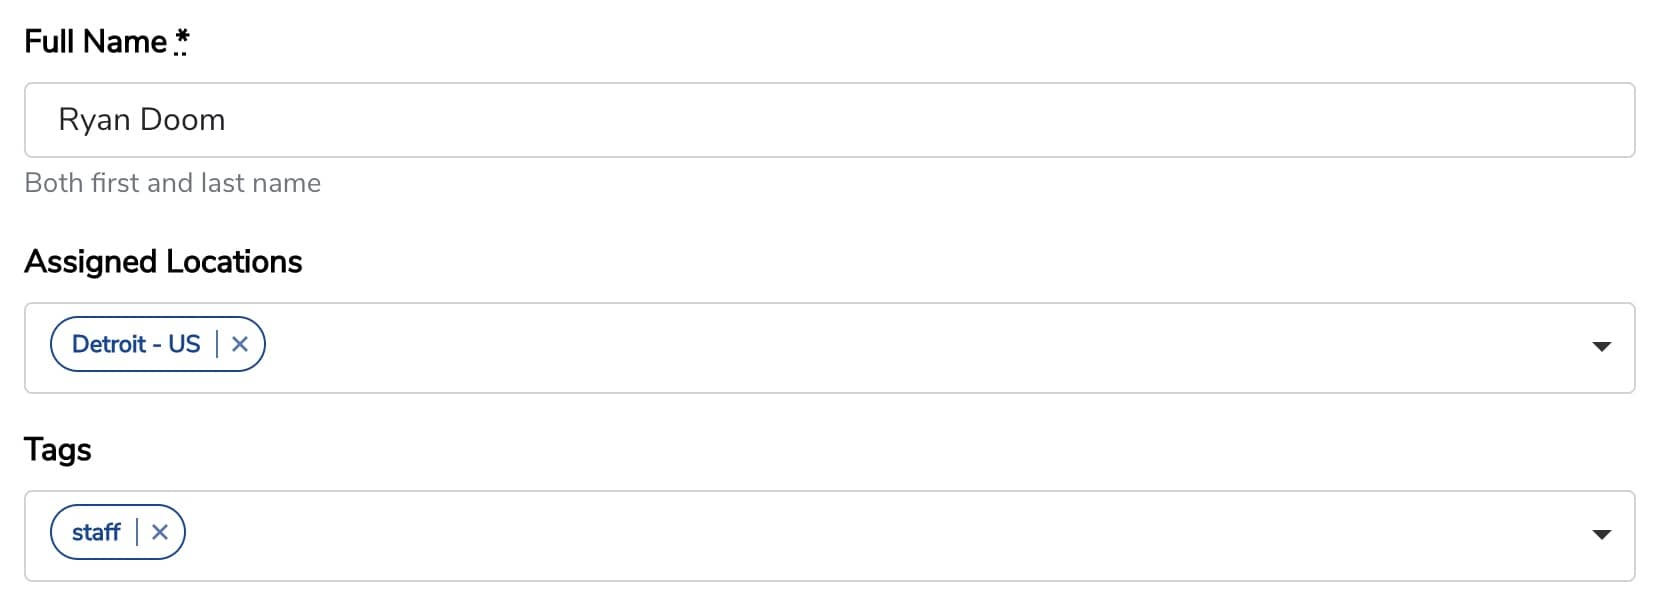Click the 'Both first and last name' hint
Viewport: 1656px width, 600px height.
click(172, 183)
